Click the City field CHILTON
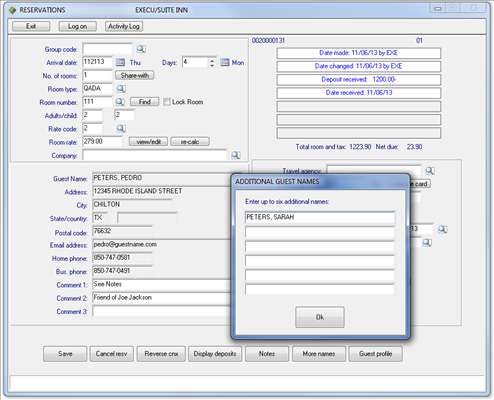This screenshot has height=400, width=494. (x=132, y=205)
